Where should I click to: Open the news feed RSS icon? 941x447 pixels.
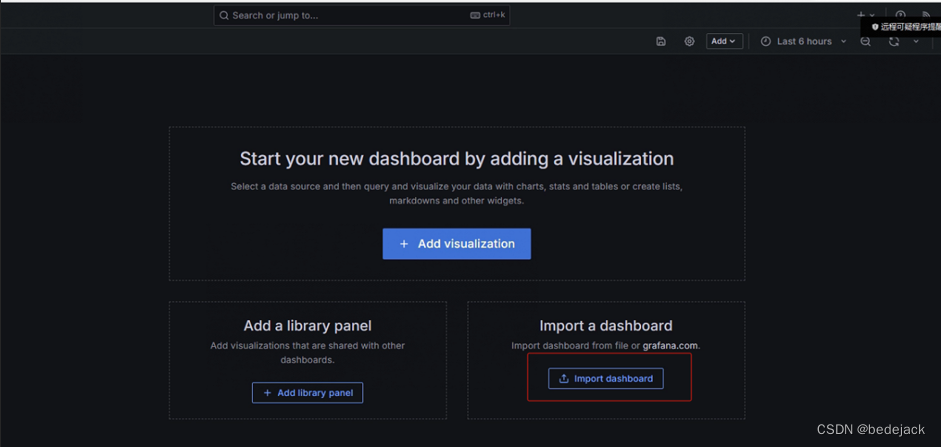(x=927, y=15)
